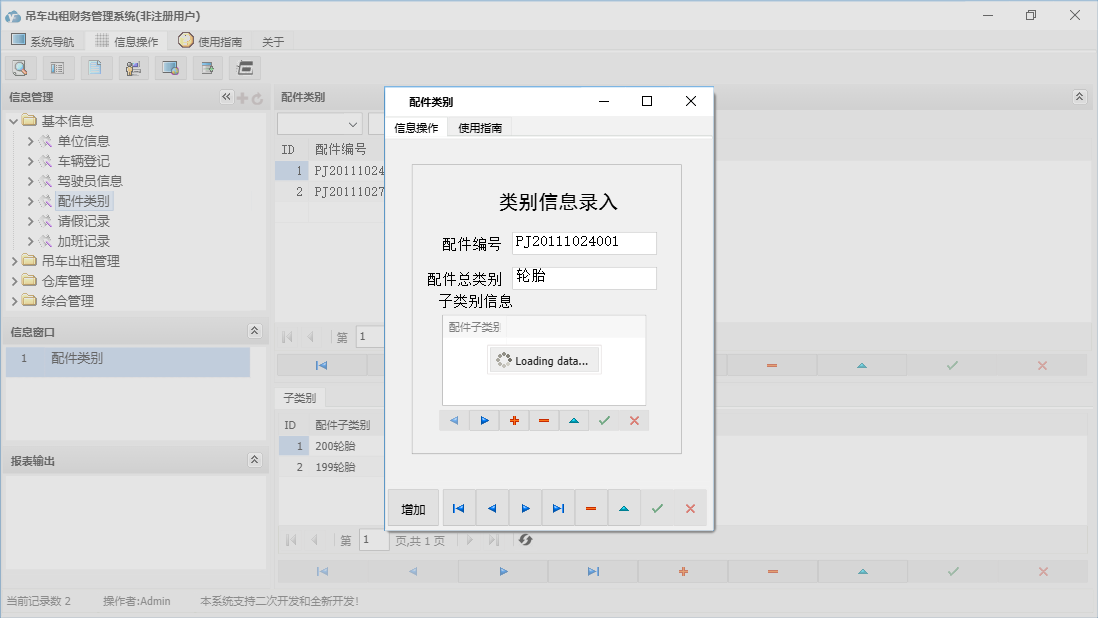The height and width of the screenshot is (618, 1098).
Task: Click the monitor display toolbar icon
Action: pyautogui.click(x=170, y=67)
